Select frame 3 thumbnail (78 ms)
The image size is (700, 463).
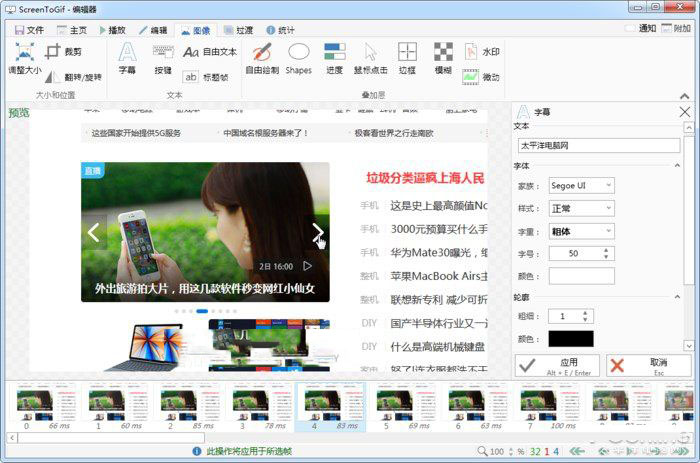[x=259, y=407]
